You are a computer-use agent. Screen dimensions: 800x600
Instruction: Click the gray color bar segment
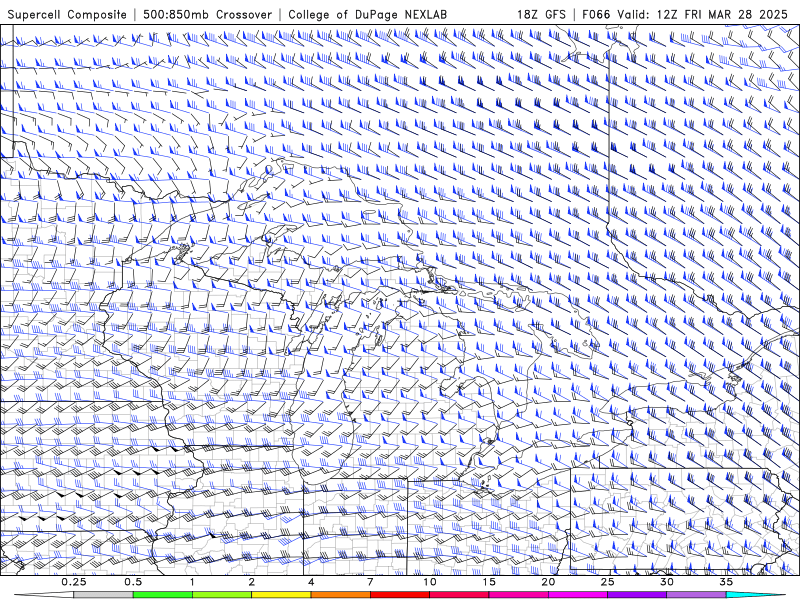click(104, 595)
